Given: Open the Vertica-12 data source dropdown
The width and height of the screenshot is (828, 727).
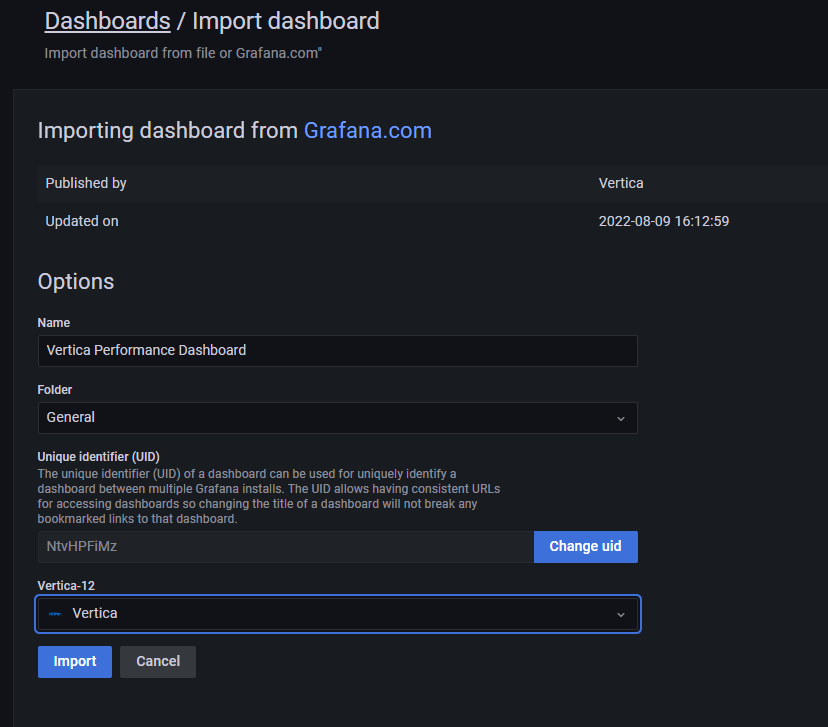Looking at the screenshot, I should [337, 613].
